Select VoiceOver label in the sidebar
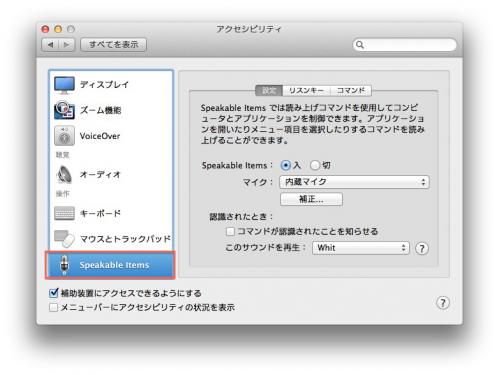Image resolution: width=499 pixels, height=375 pixels. [x=100, y=136]
